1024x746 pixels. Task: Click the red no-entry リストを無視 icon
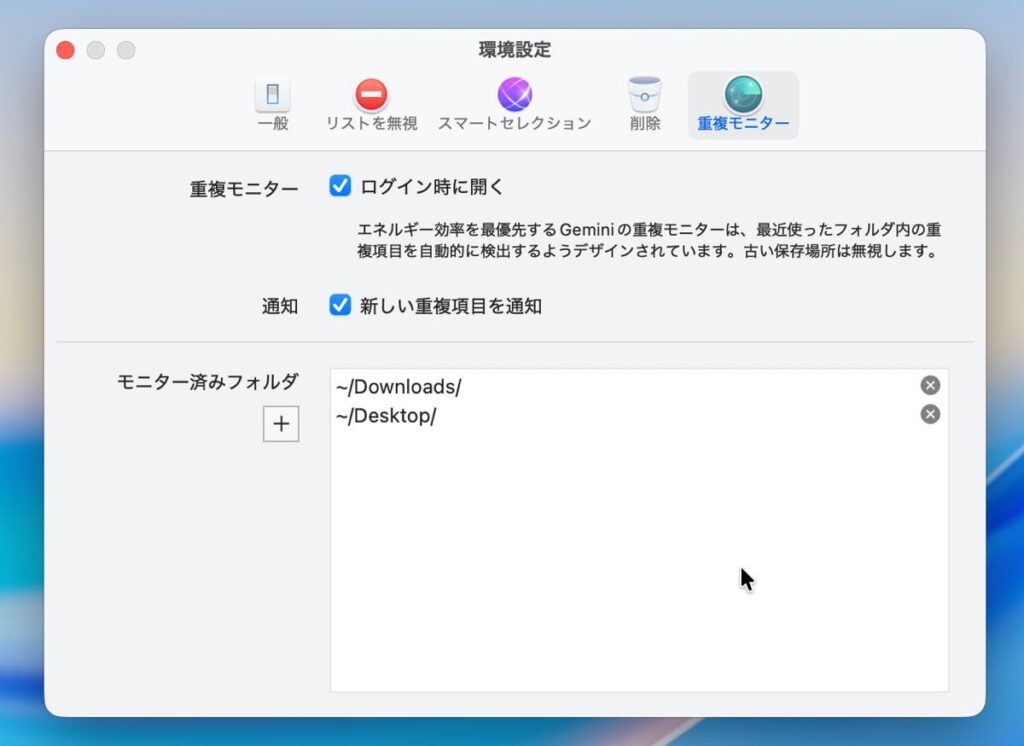click(x=371, y=96)
